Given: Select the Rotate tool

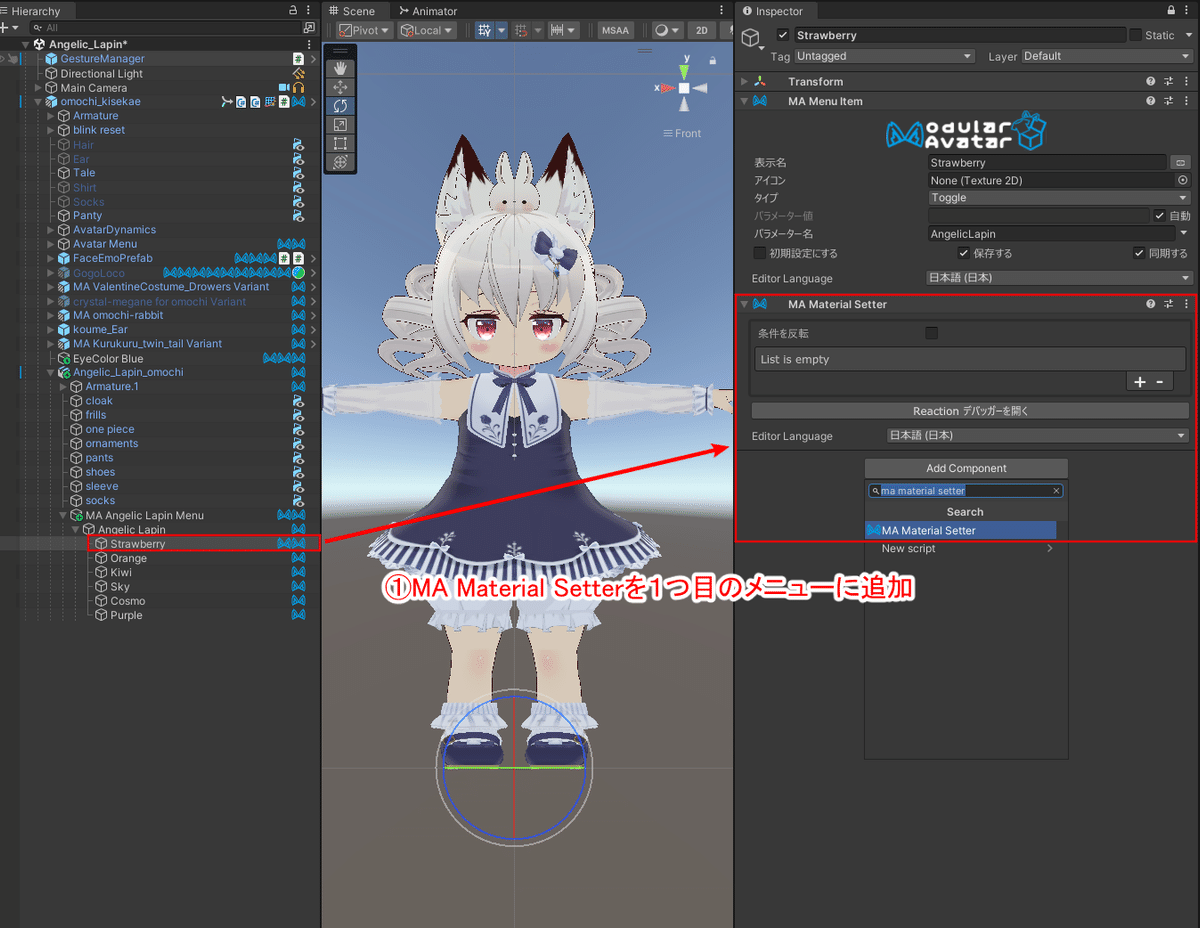Looking at the screenshot, I should tap(340, 105).
